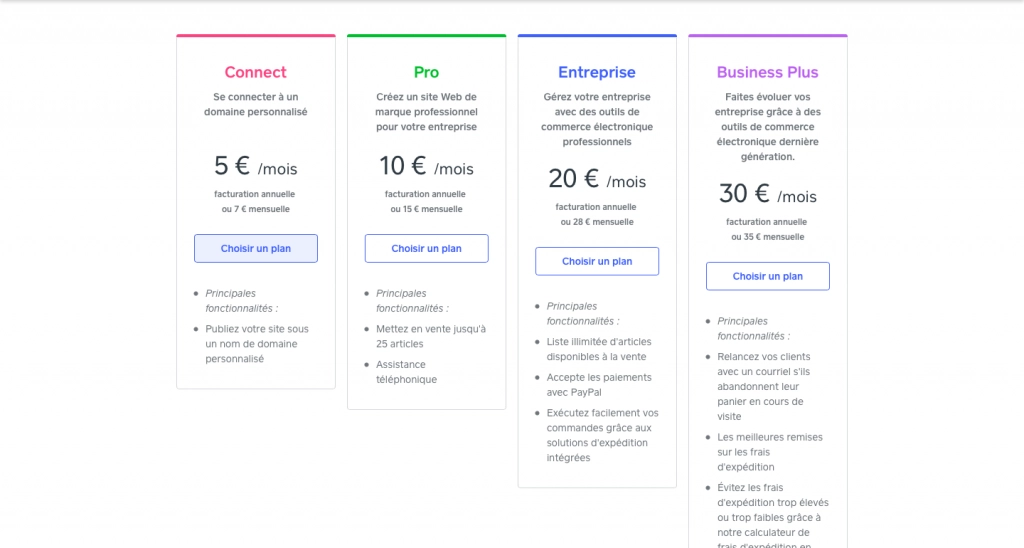Pick the Business Plus plan button
The width and height of the screenshot is (1024, 548).
click(x=767, y=276)
